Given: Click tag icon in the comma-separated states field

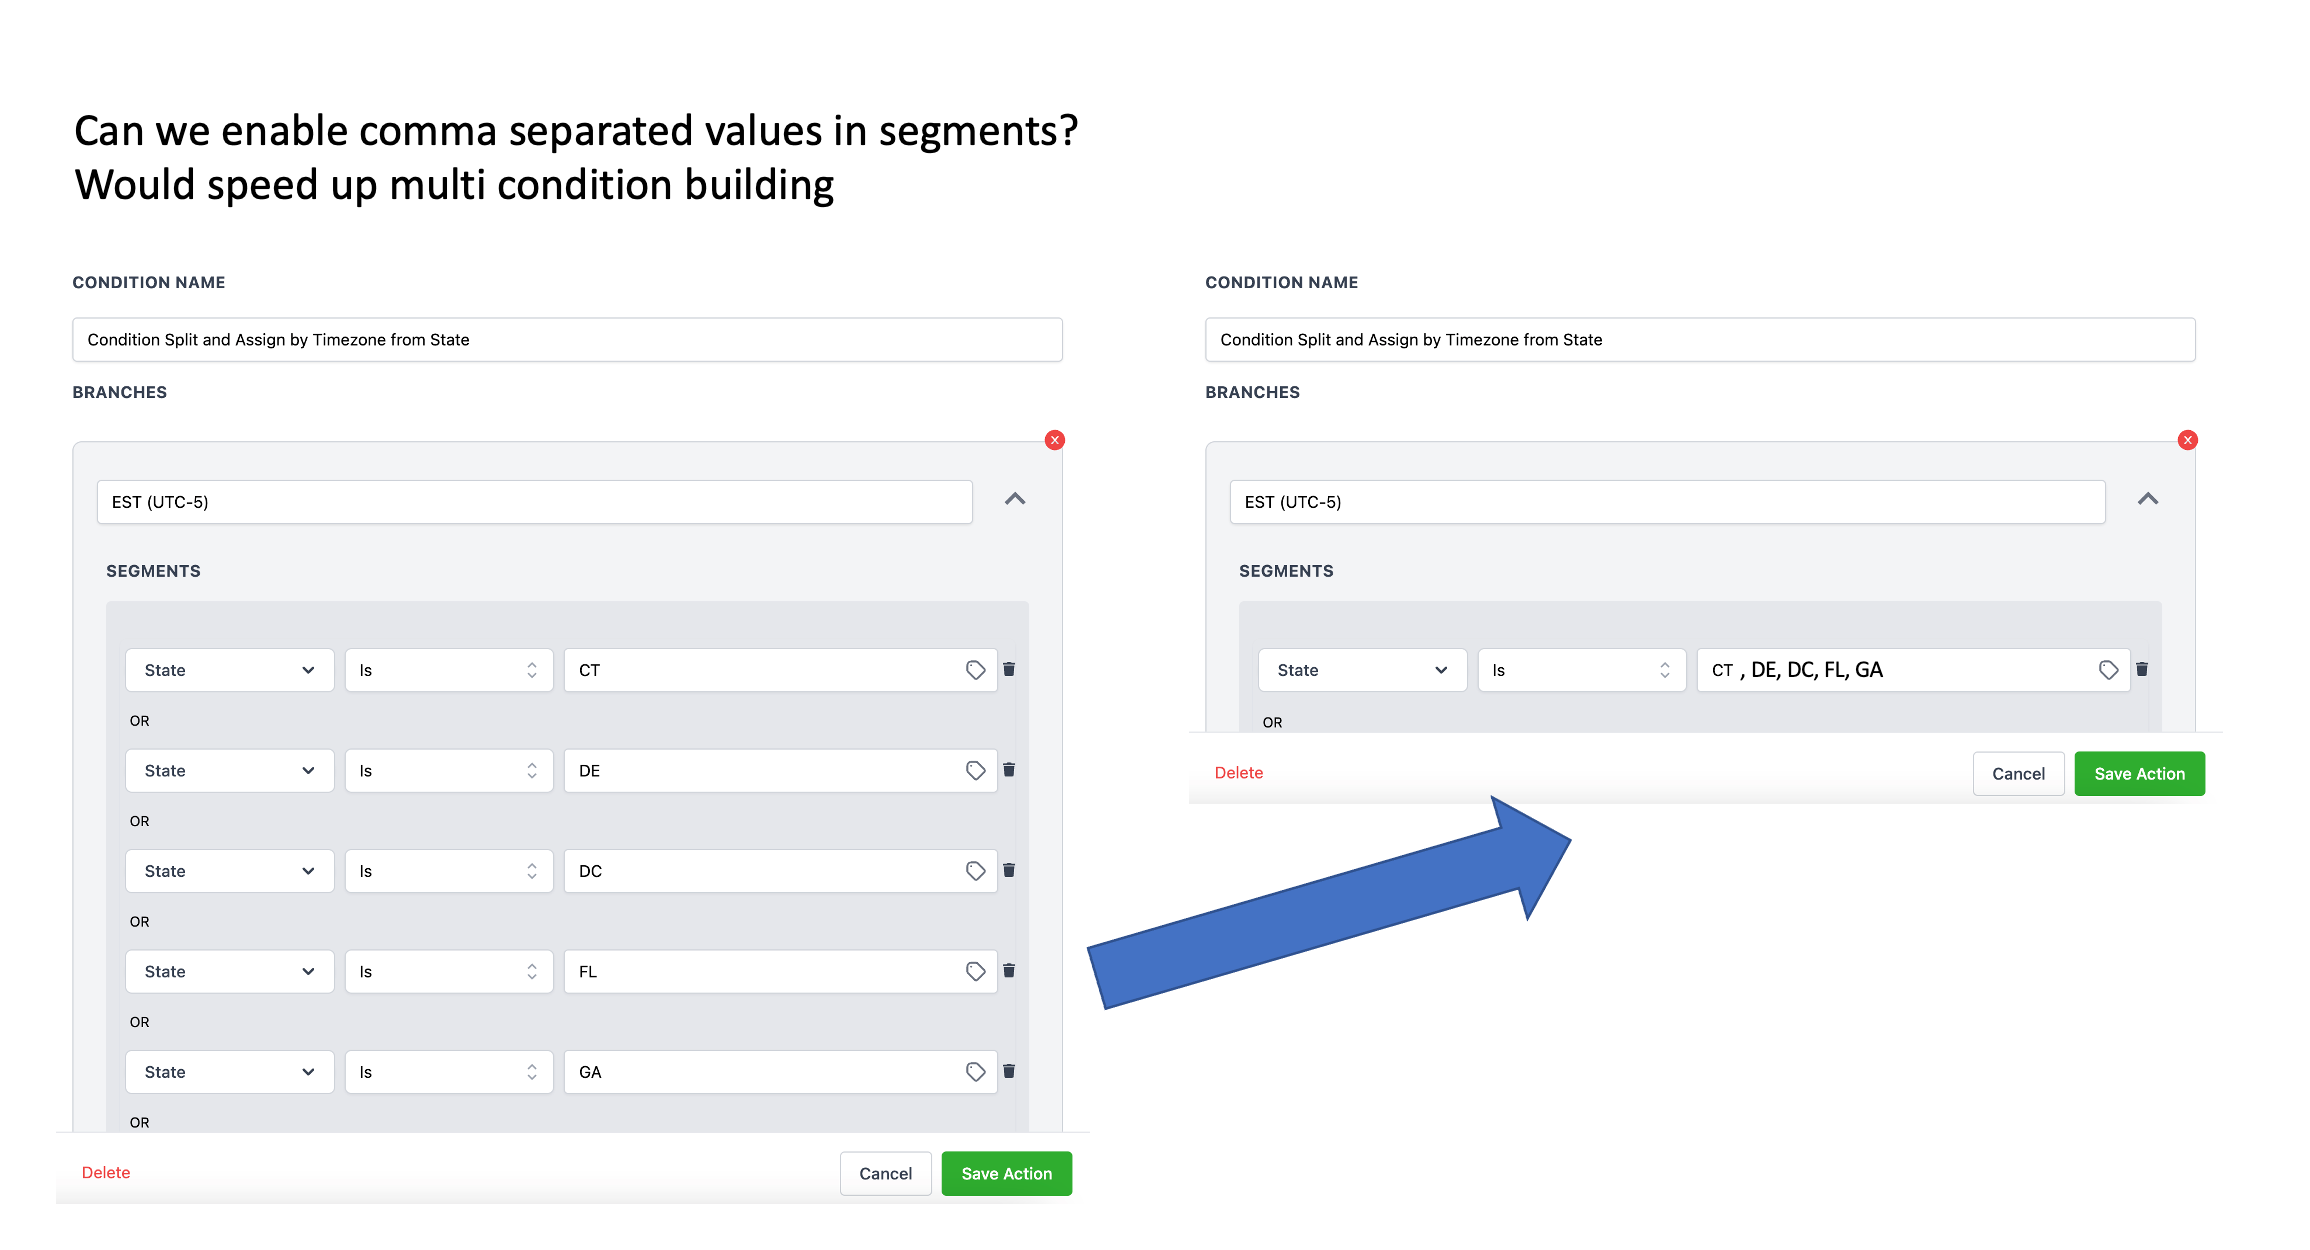Looking at the screenshot, I should click(2108, 670).
